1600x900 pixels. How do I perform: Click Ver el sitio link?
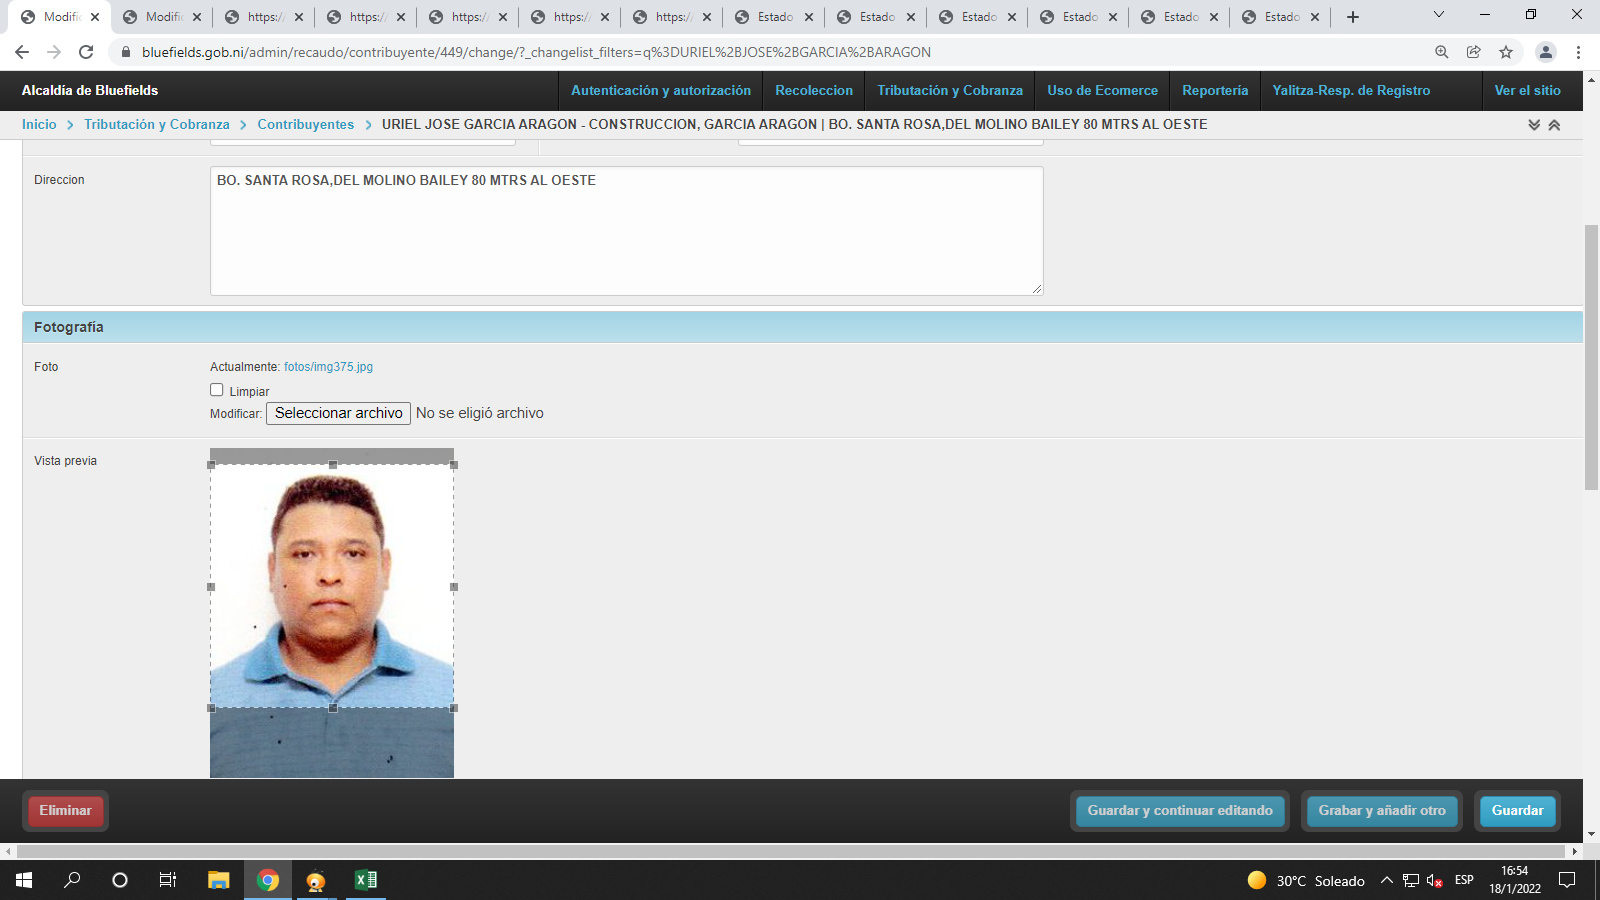[1527, 90]
